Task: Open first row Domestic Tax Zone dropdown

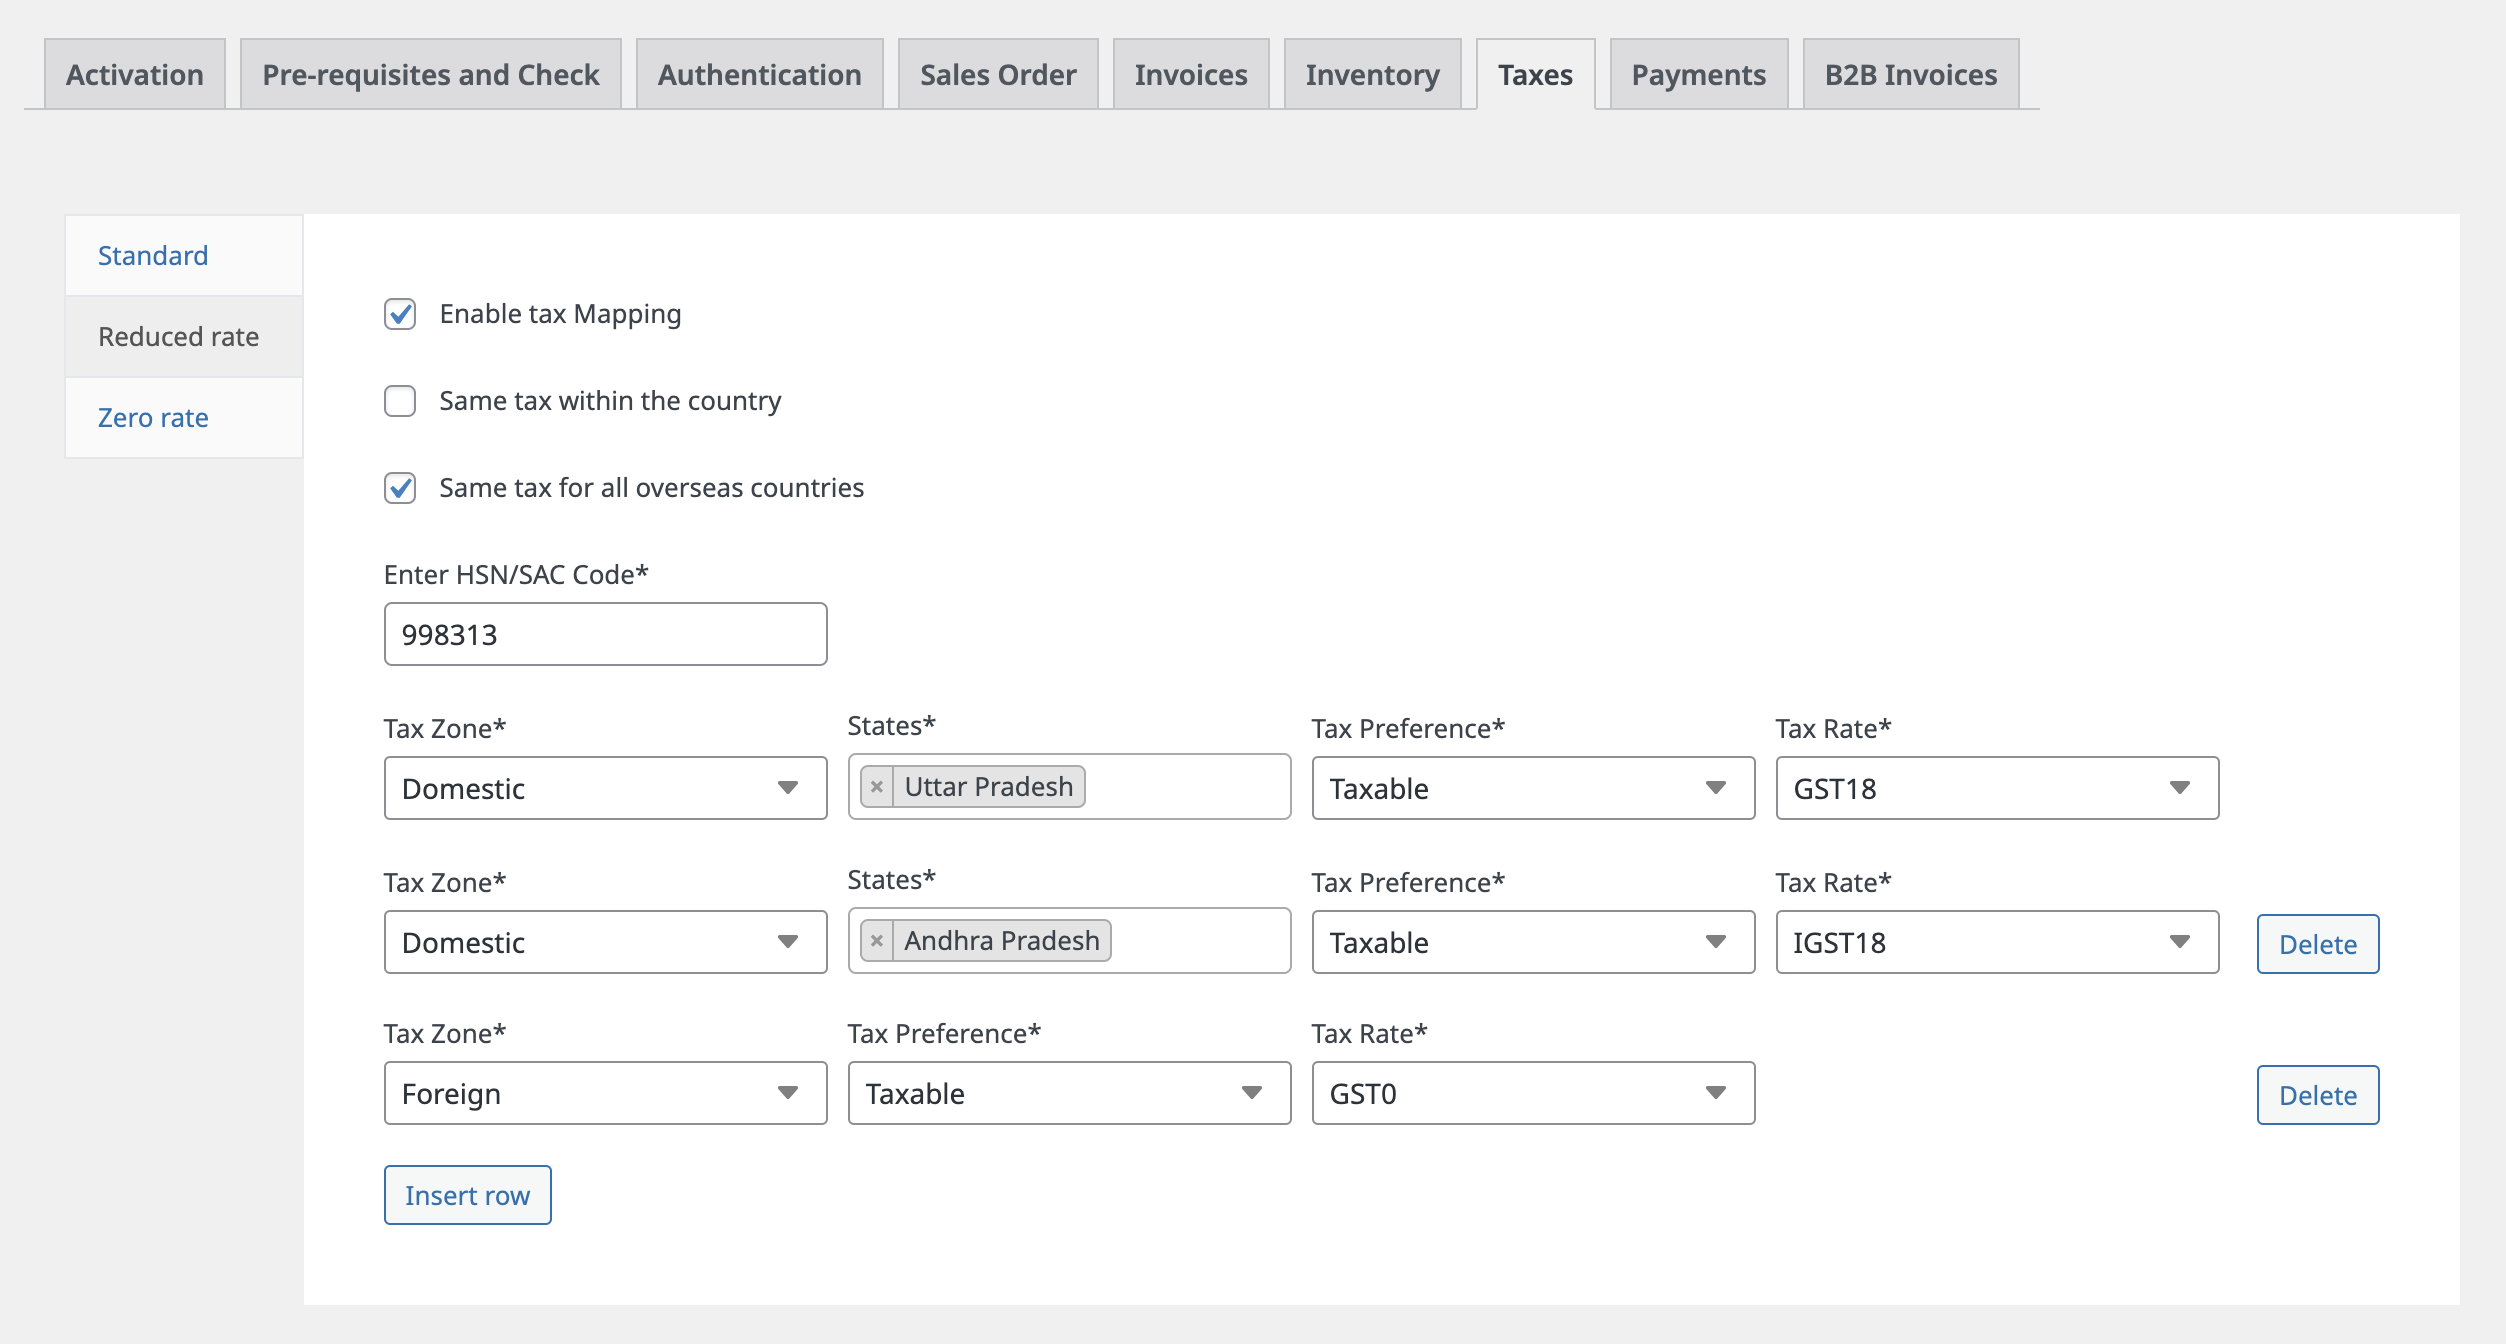Action: point(605,788)
